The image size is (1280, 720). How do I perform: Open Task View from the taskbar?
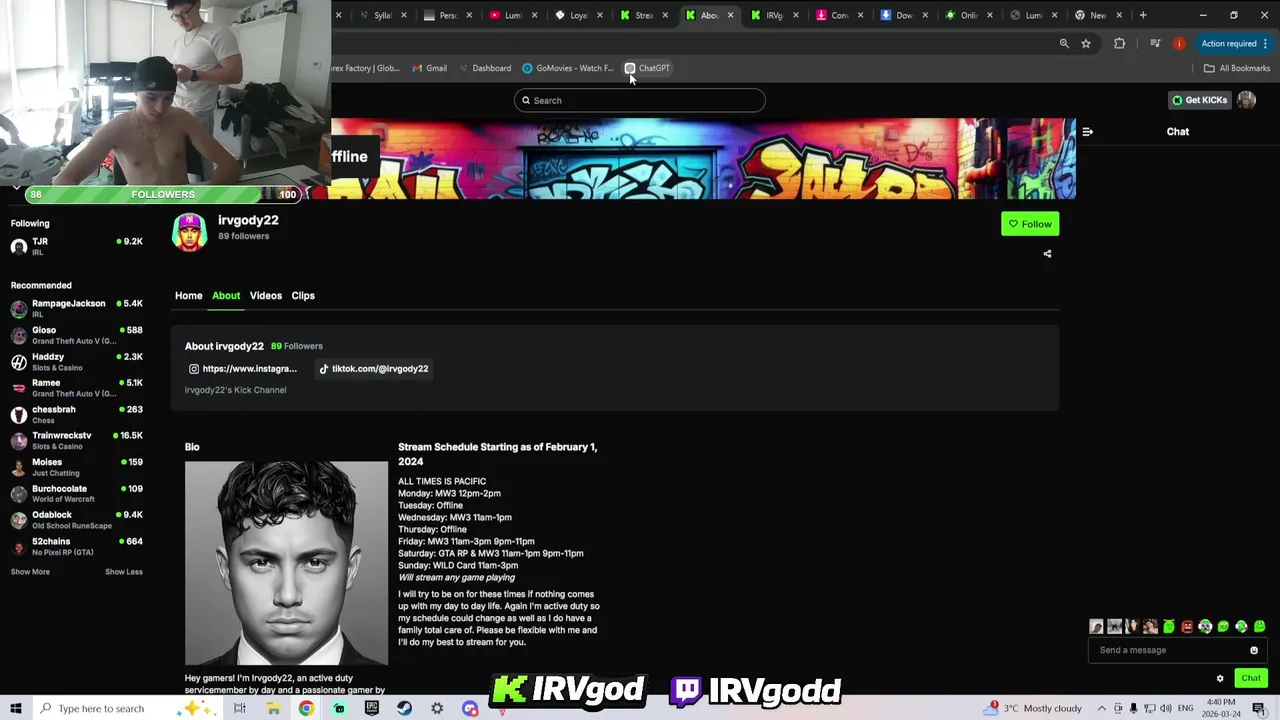point(239,708)
